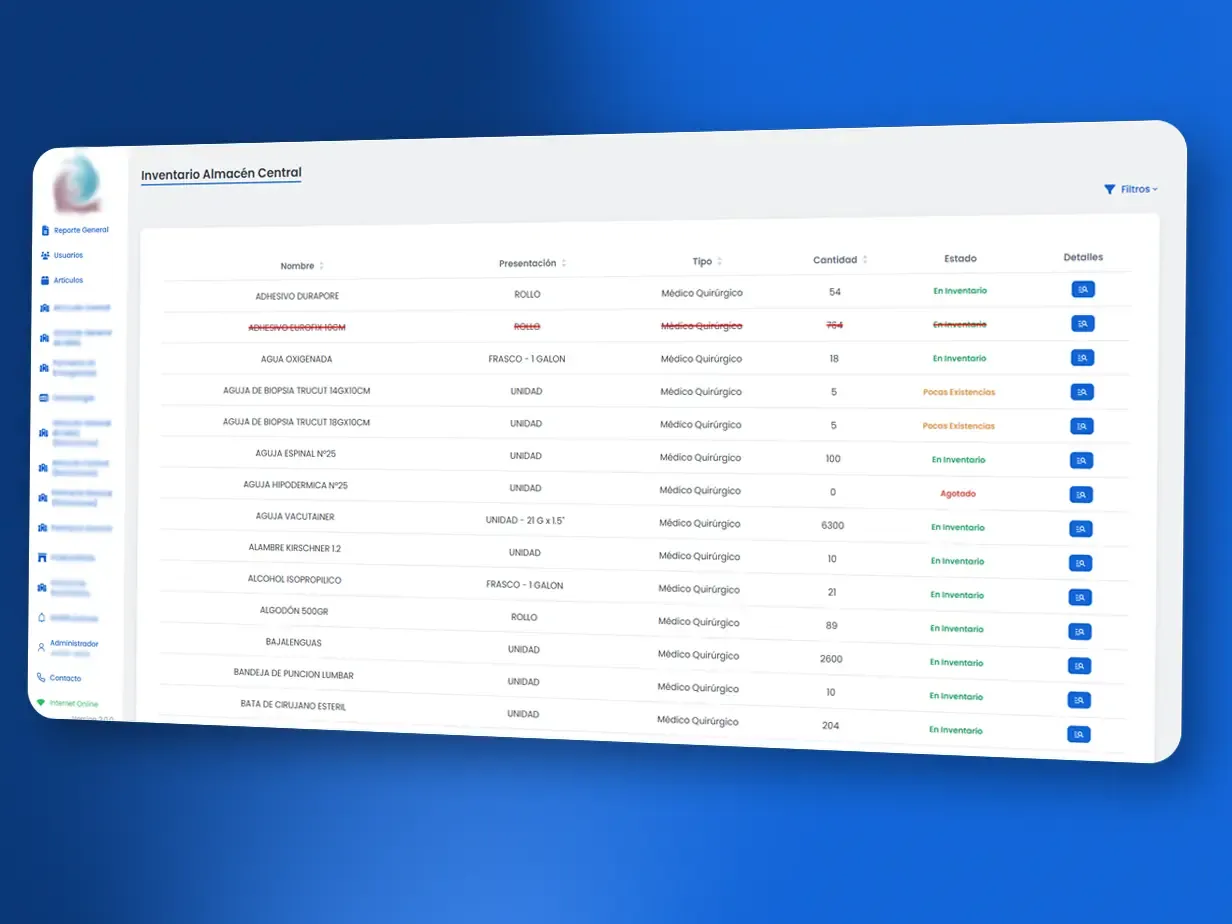View BAJALENGUAS item details
Screen dimensions: 1232x924
pos(1079,666)
